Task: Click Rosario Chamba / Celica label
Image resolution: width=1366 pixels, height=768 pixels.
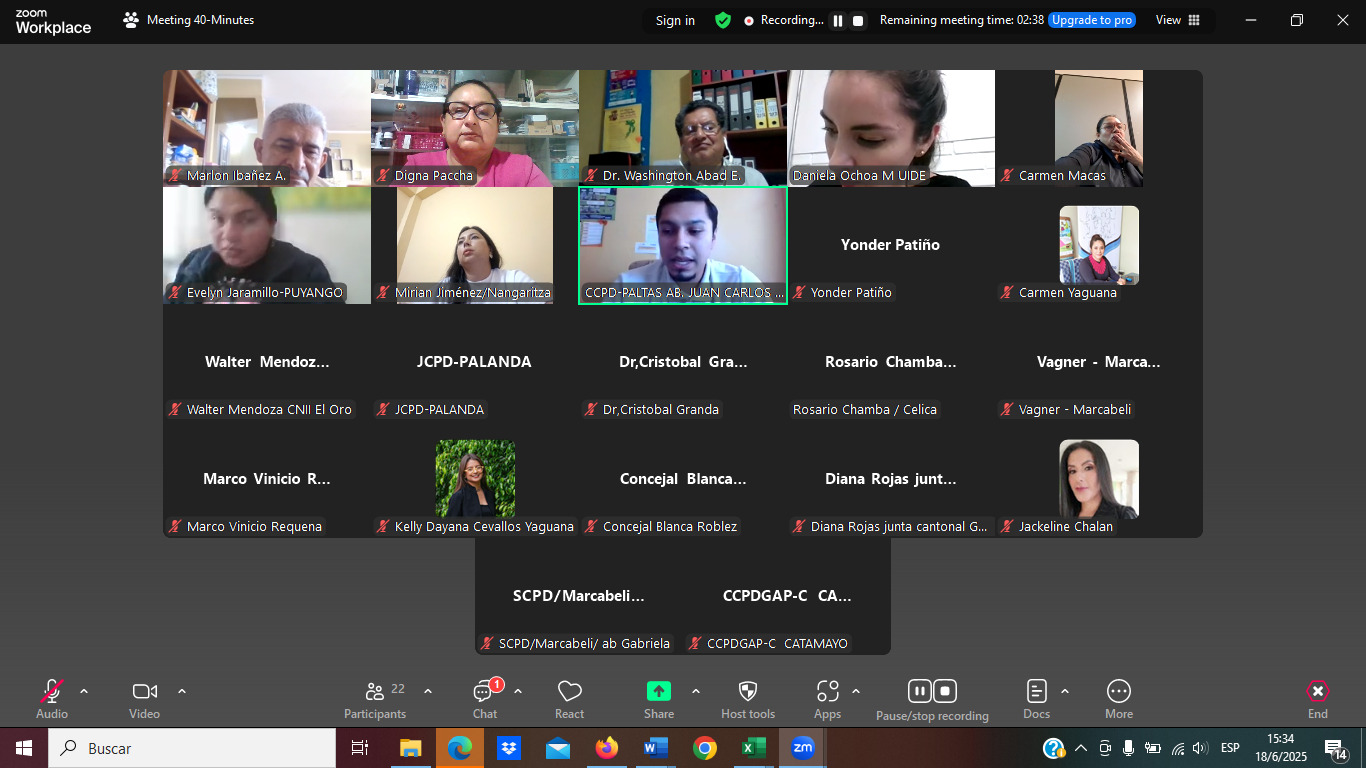Action: point(865,410)
